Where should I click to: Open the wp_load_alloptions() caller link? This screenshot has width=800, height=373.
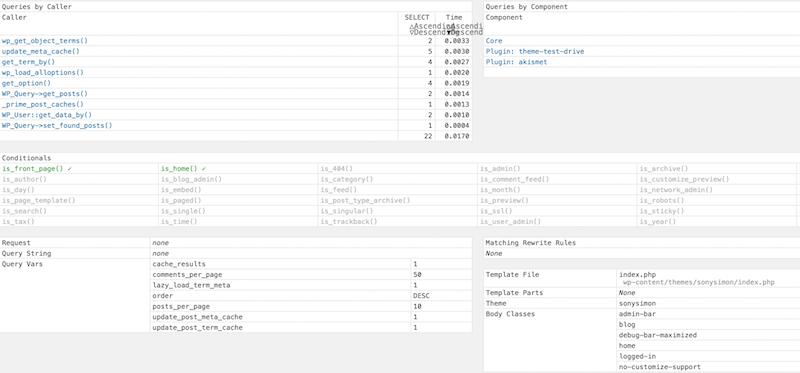(x=43, y=72)
